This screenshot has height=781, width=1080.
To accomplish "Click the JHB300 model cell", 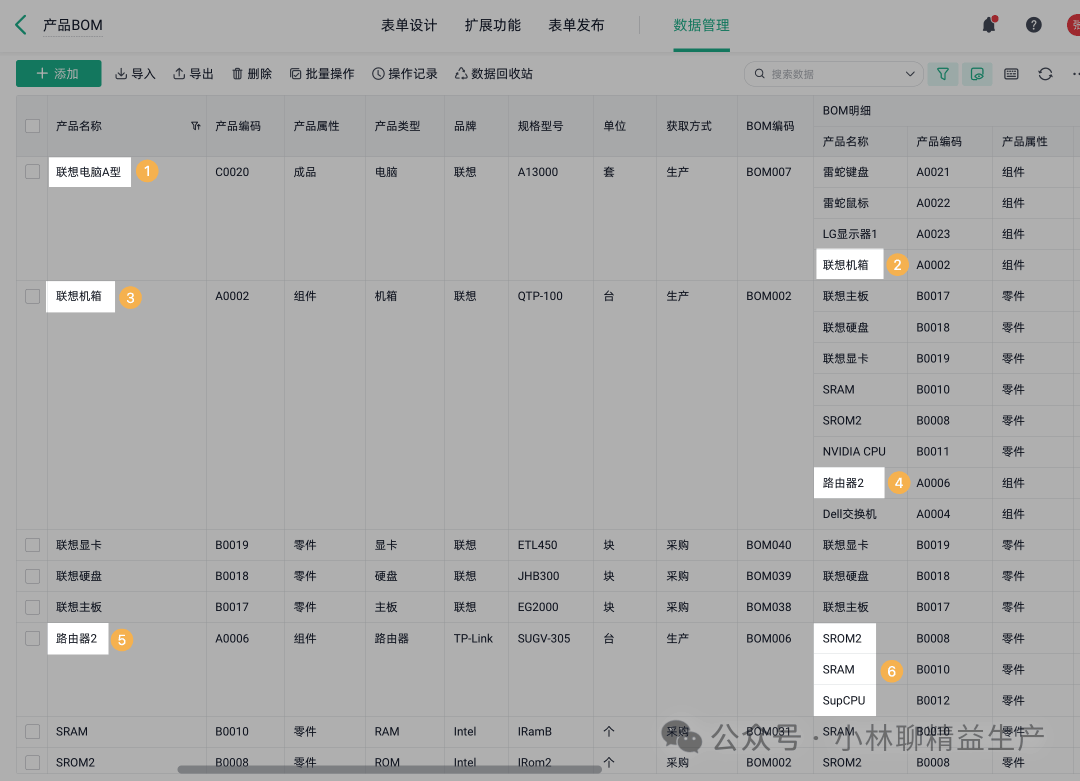I will tap(539, 576).
